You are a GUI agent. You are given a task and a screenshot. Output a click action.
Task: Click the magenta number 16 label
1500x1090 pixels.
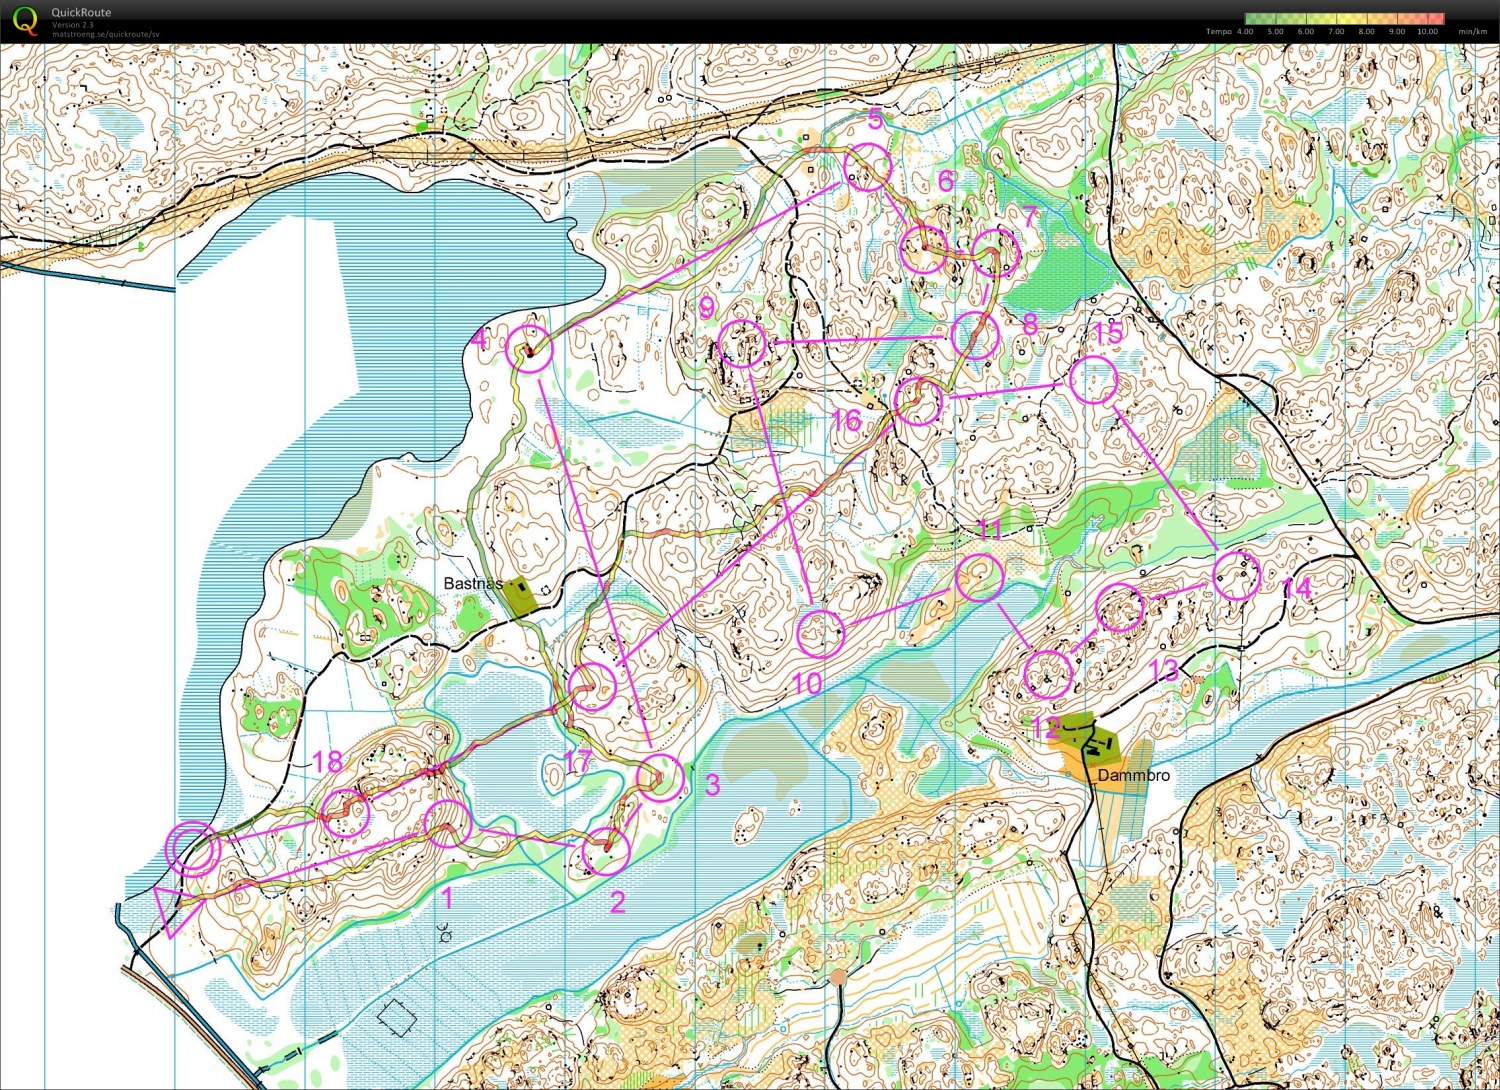coord(846,420)
